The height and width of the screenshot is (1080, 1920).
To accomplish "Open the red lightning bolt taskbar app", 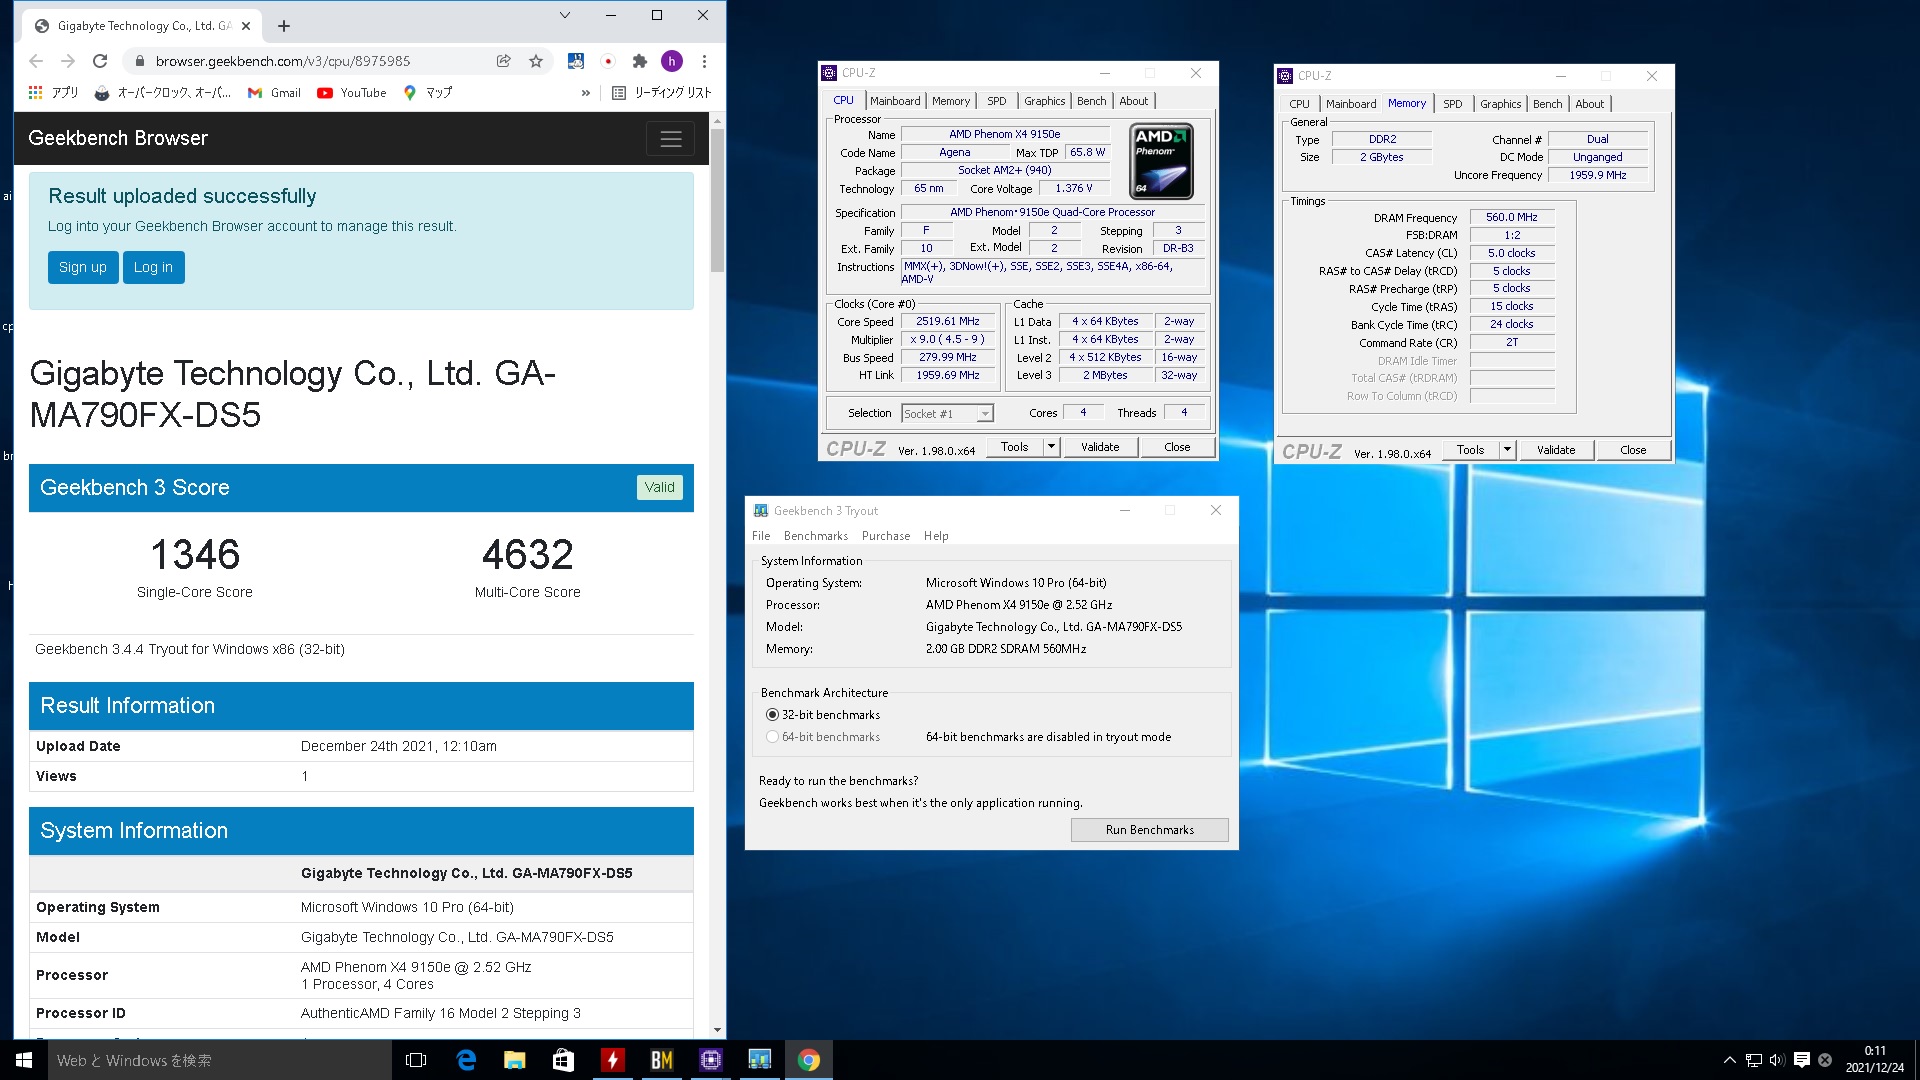I will tap(613, 1060).
